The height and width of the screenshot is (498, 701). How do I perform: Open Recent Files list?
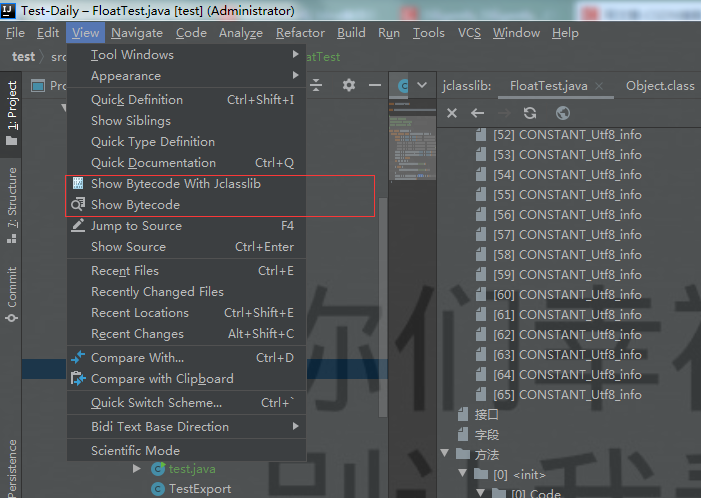click(186, 271)
